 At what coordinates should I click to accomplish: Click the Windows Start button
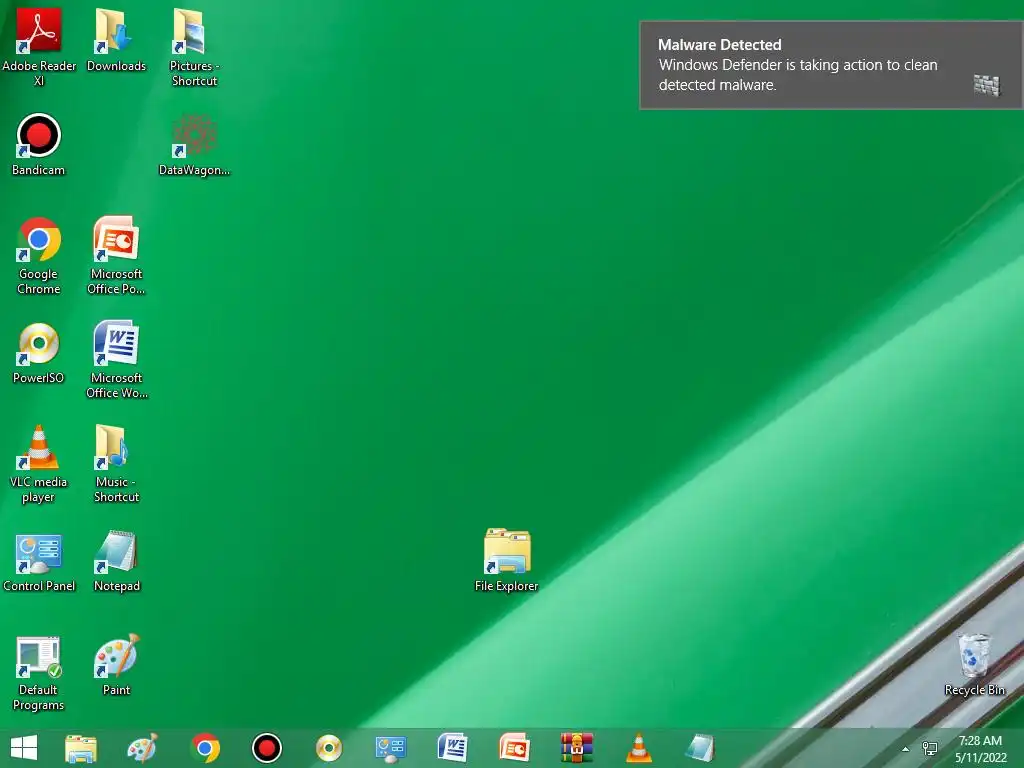tap(24, 748)
